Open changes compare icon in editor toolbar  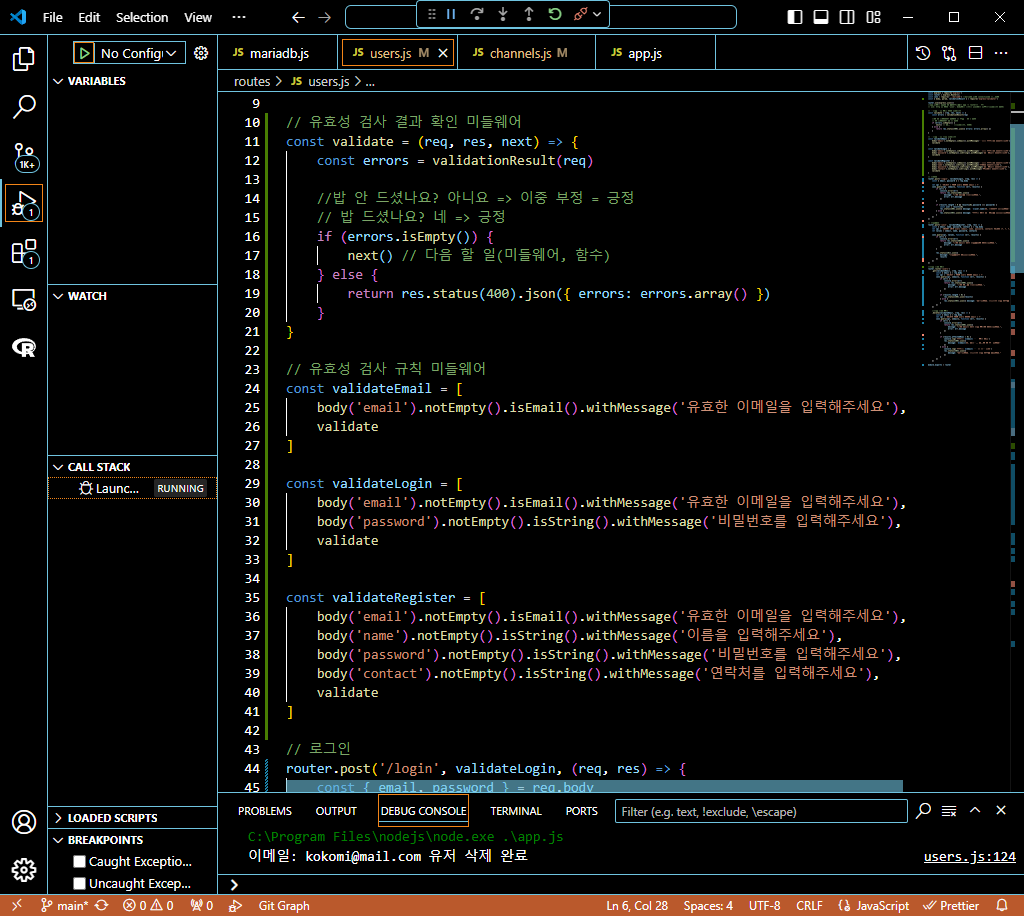[x=949, y=53]
